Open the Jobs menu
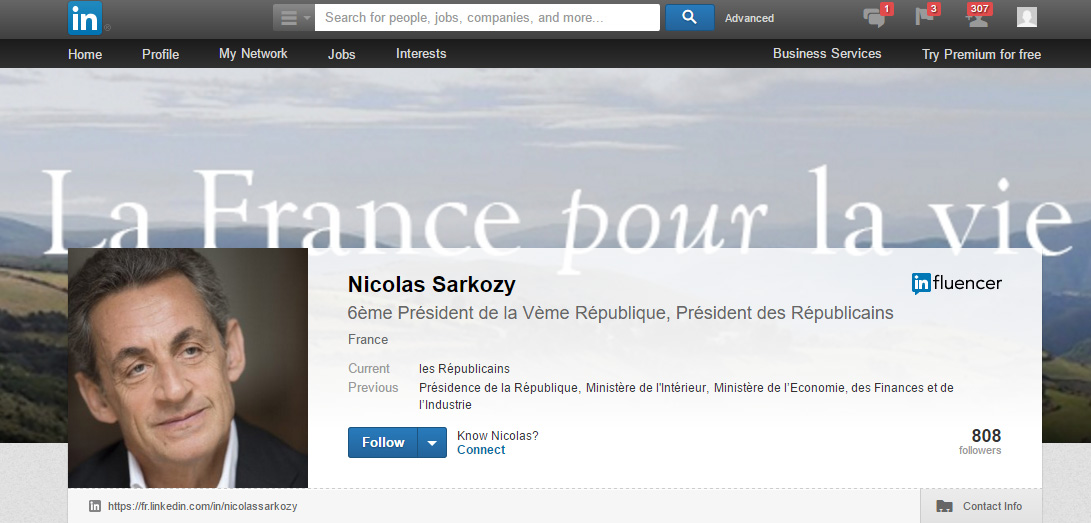 342,54
